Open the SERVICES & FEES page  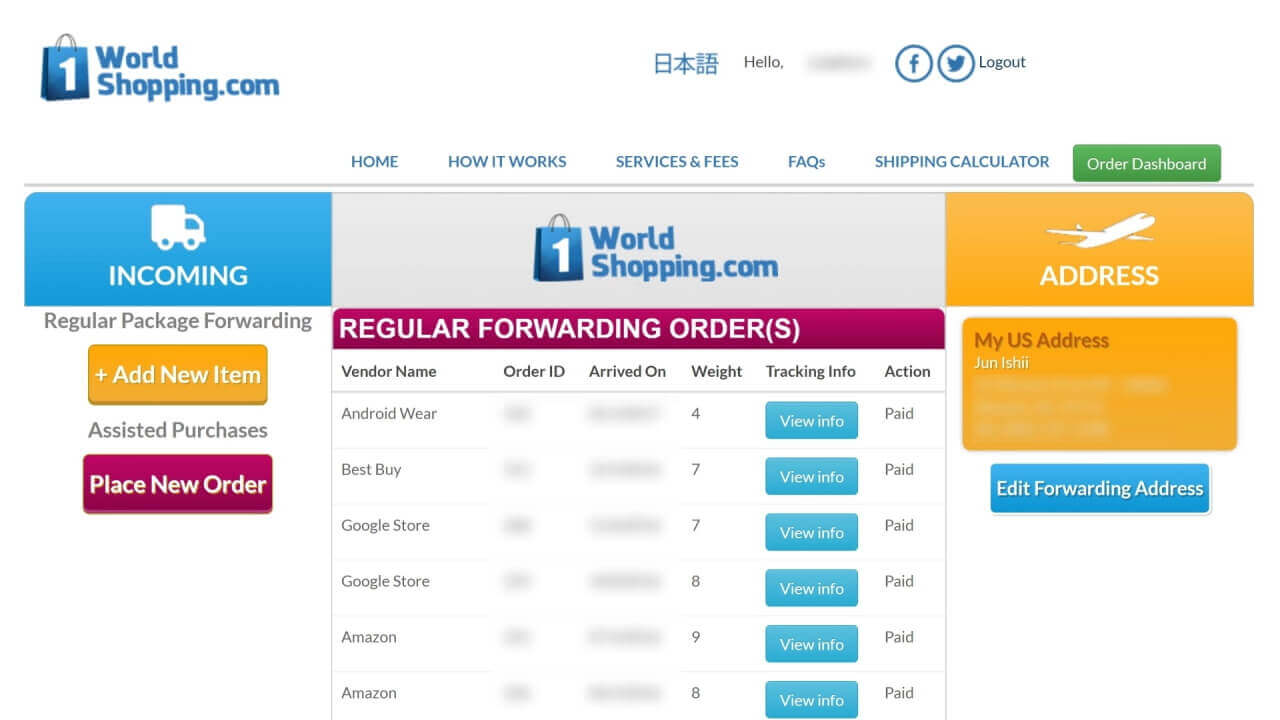tap(676, 161)
